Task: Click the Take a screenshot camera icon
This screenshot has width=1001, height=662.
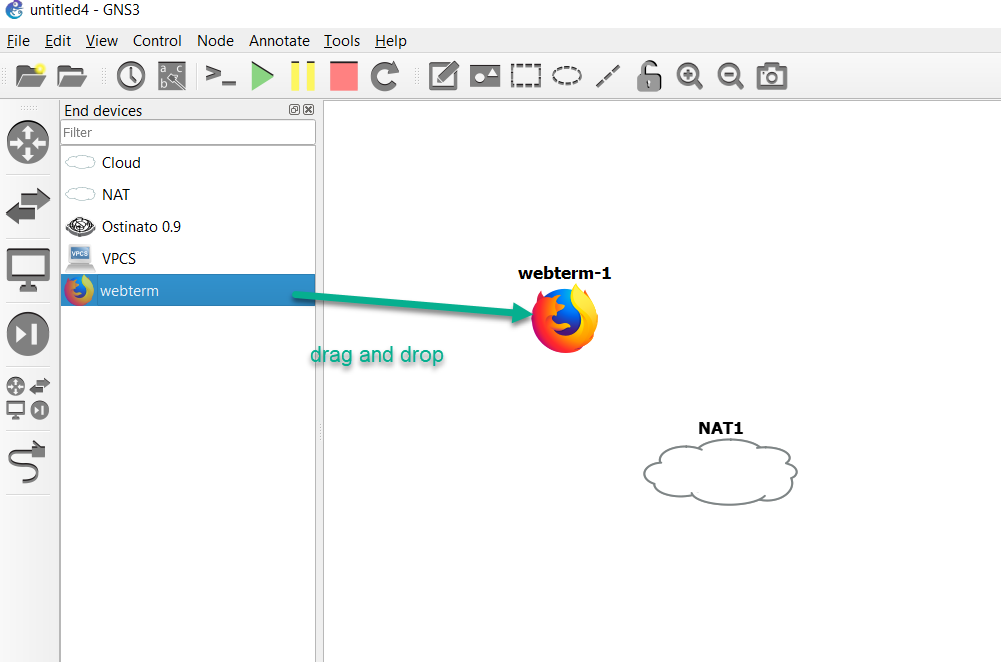Action: tap(772, 76)
